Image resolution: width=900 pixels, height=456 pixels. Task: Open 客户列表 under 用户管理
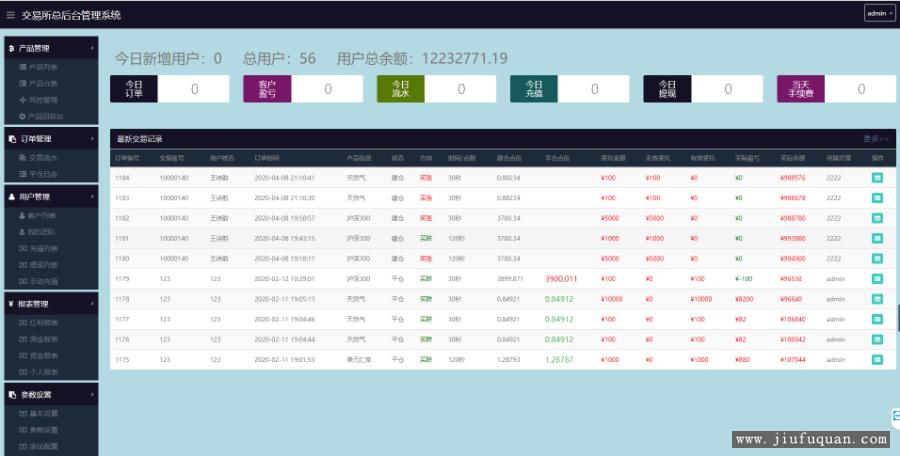click(38, 215)
